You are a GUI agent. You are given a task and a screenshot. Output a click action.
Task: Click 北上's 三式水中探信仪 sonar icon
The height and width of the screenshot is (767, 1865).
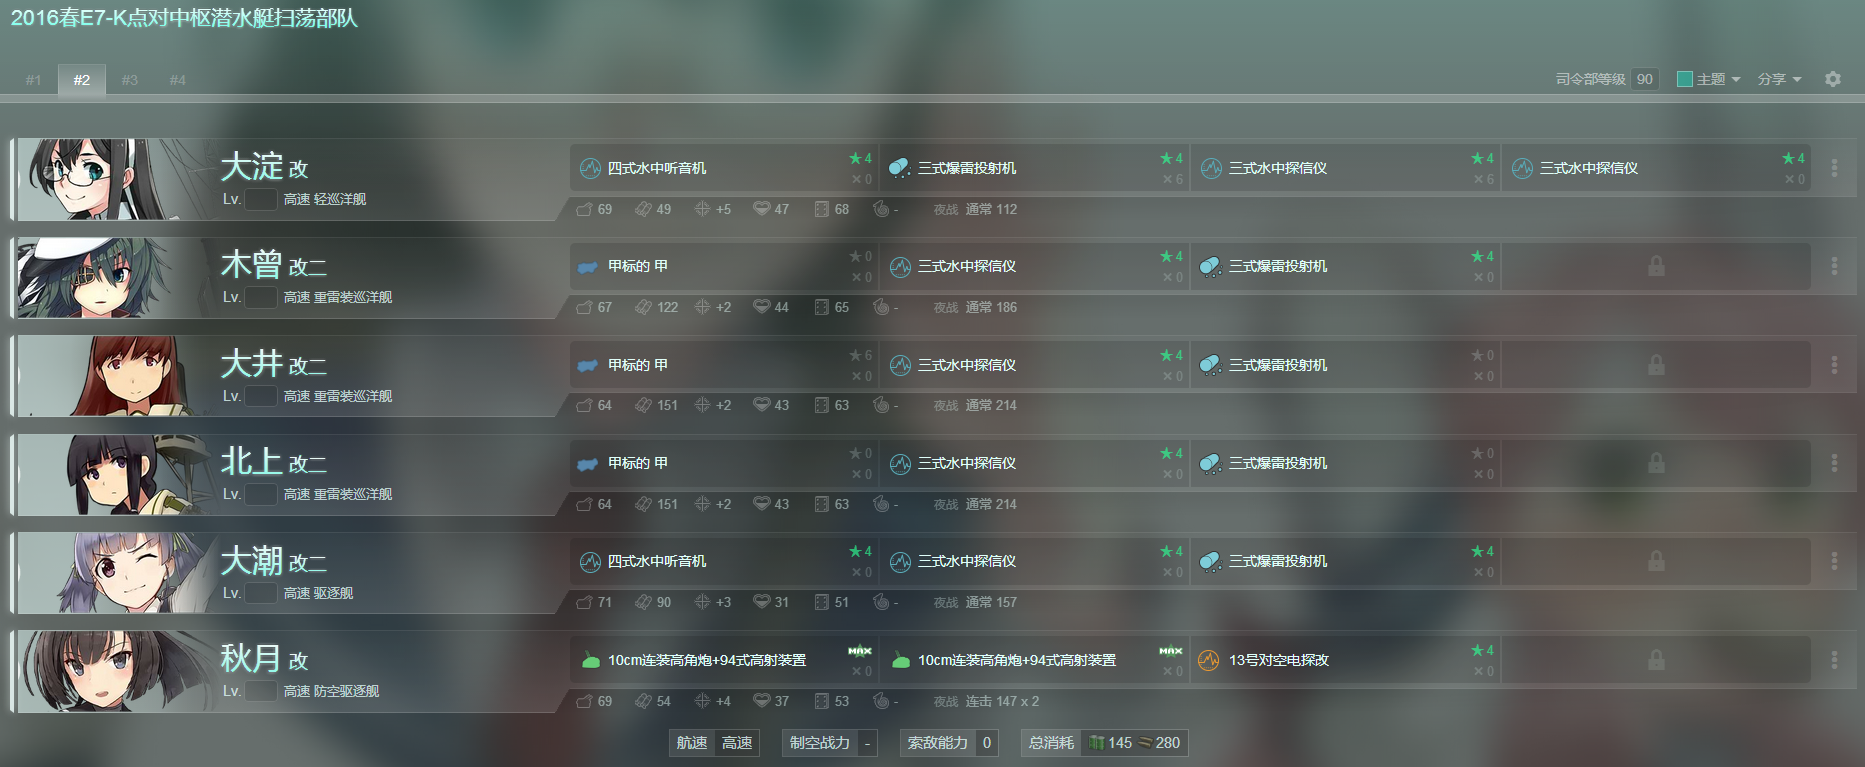point(900,463)
